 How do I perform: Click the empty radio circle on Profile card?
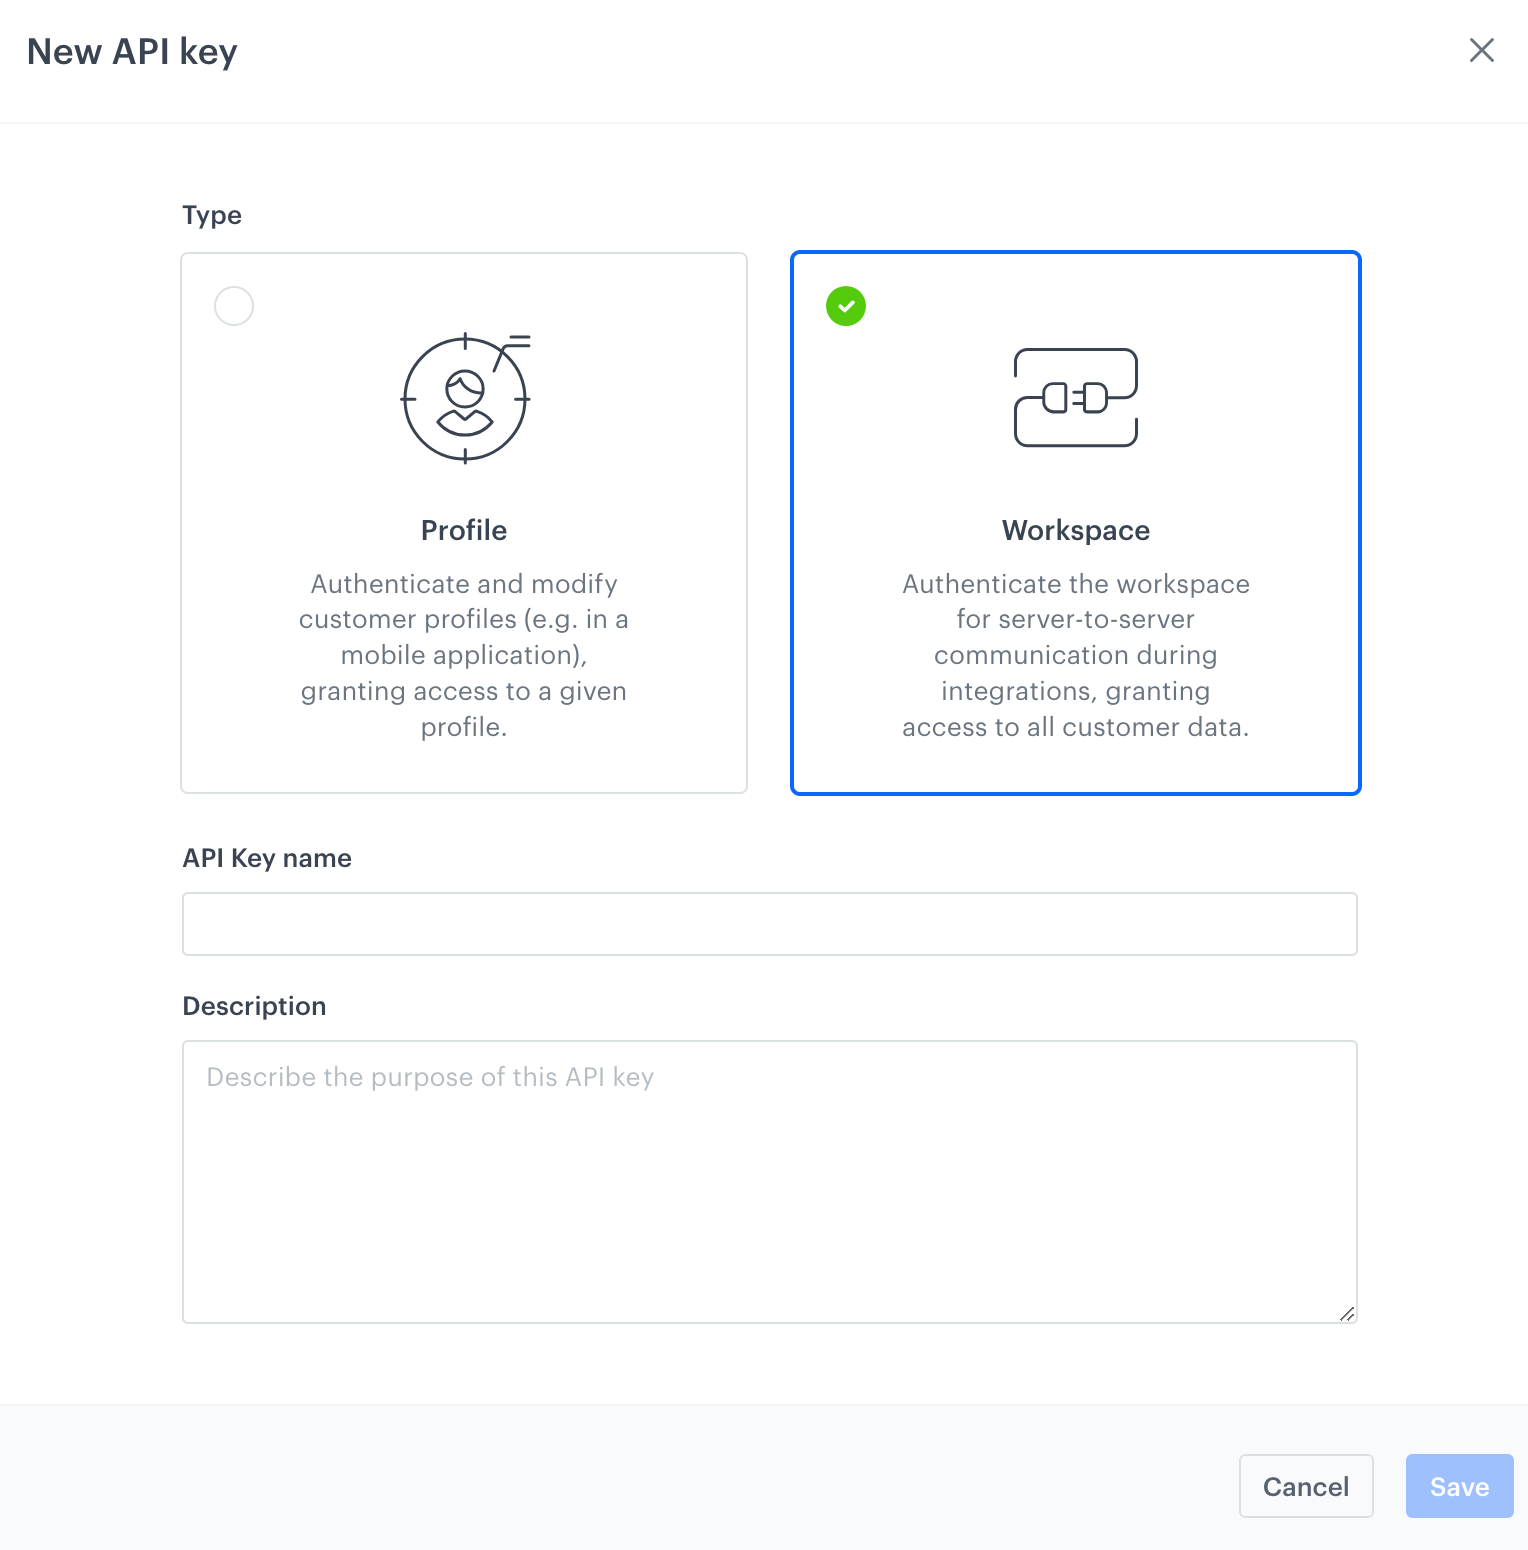click(x=233, y=306)
